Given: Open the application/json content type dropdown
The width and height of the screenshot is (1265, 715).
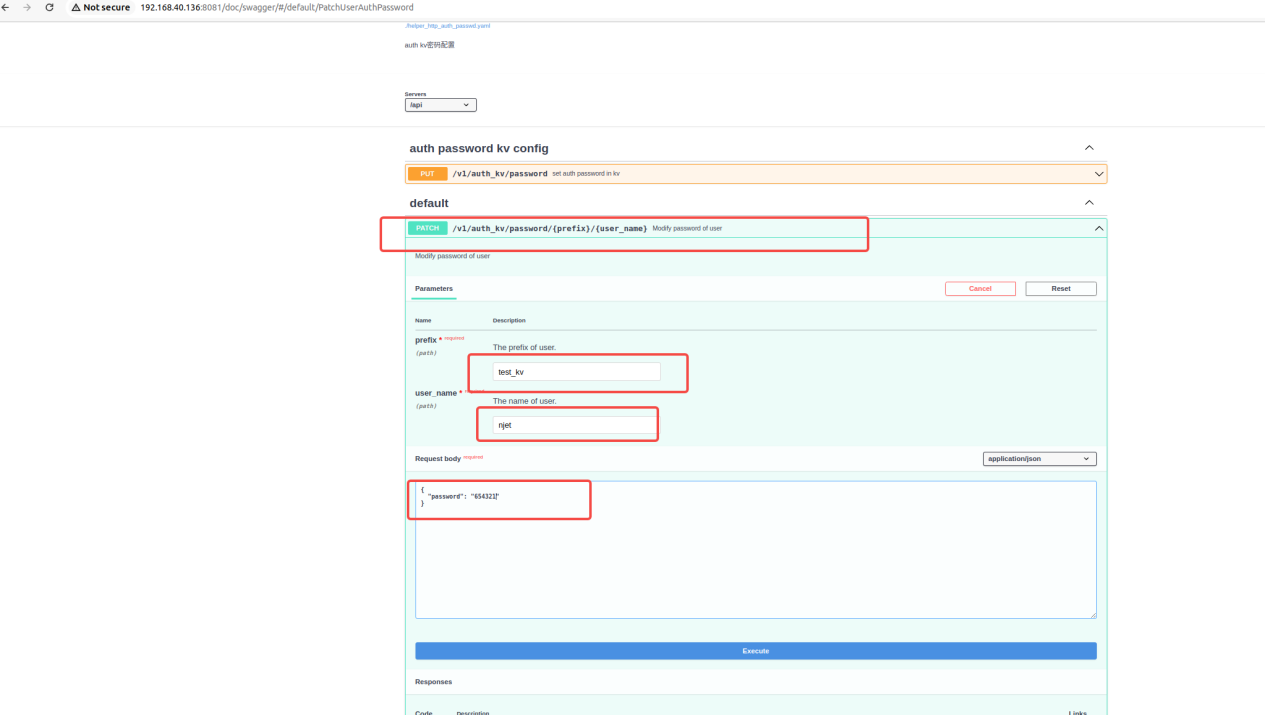Looking at the screenshot, I should click(1039, 459).
